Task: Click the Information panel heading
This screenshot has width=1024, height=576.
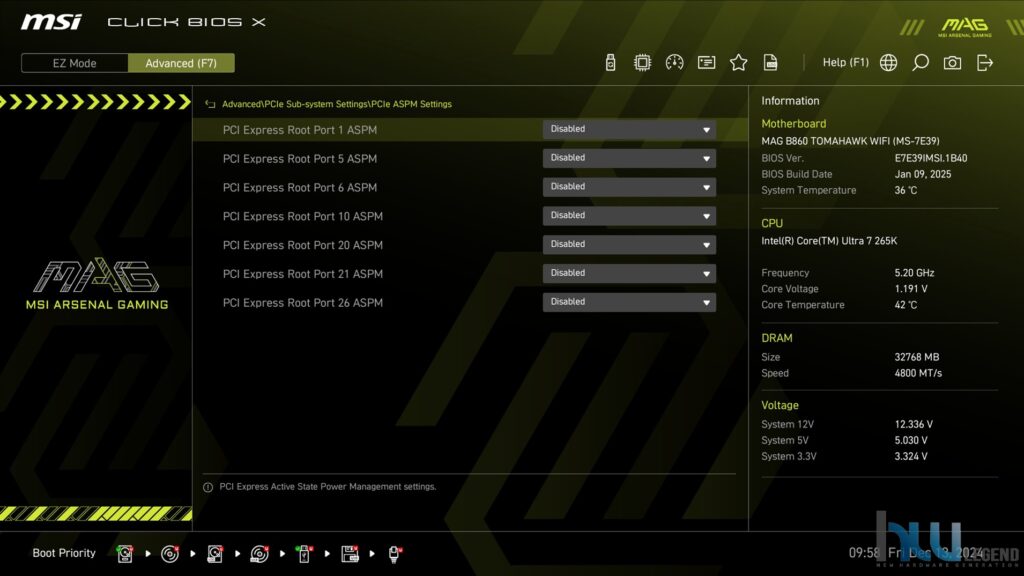Action: 790,101
